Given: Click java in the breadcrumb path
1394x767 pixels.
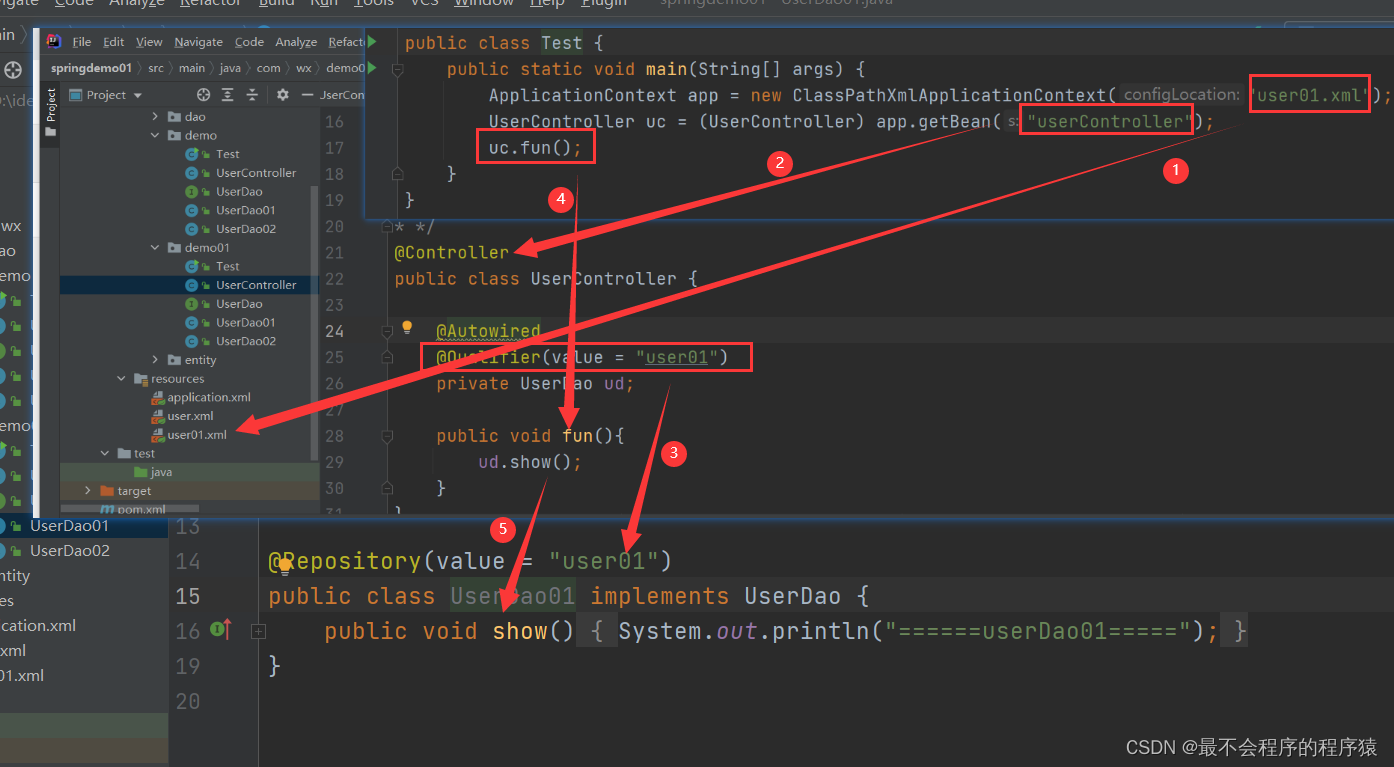Looking at the screenshot, I should pos(230,68).
